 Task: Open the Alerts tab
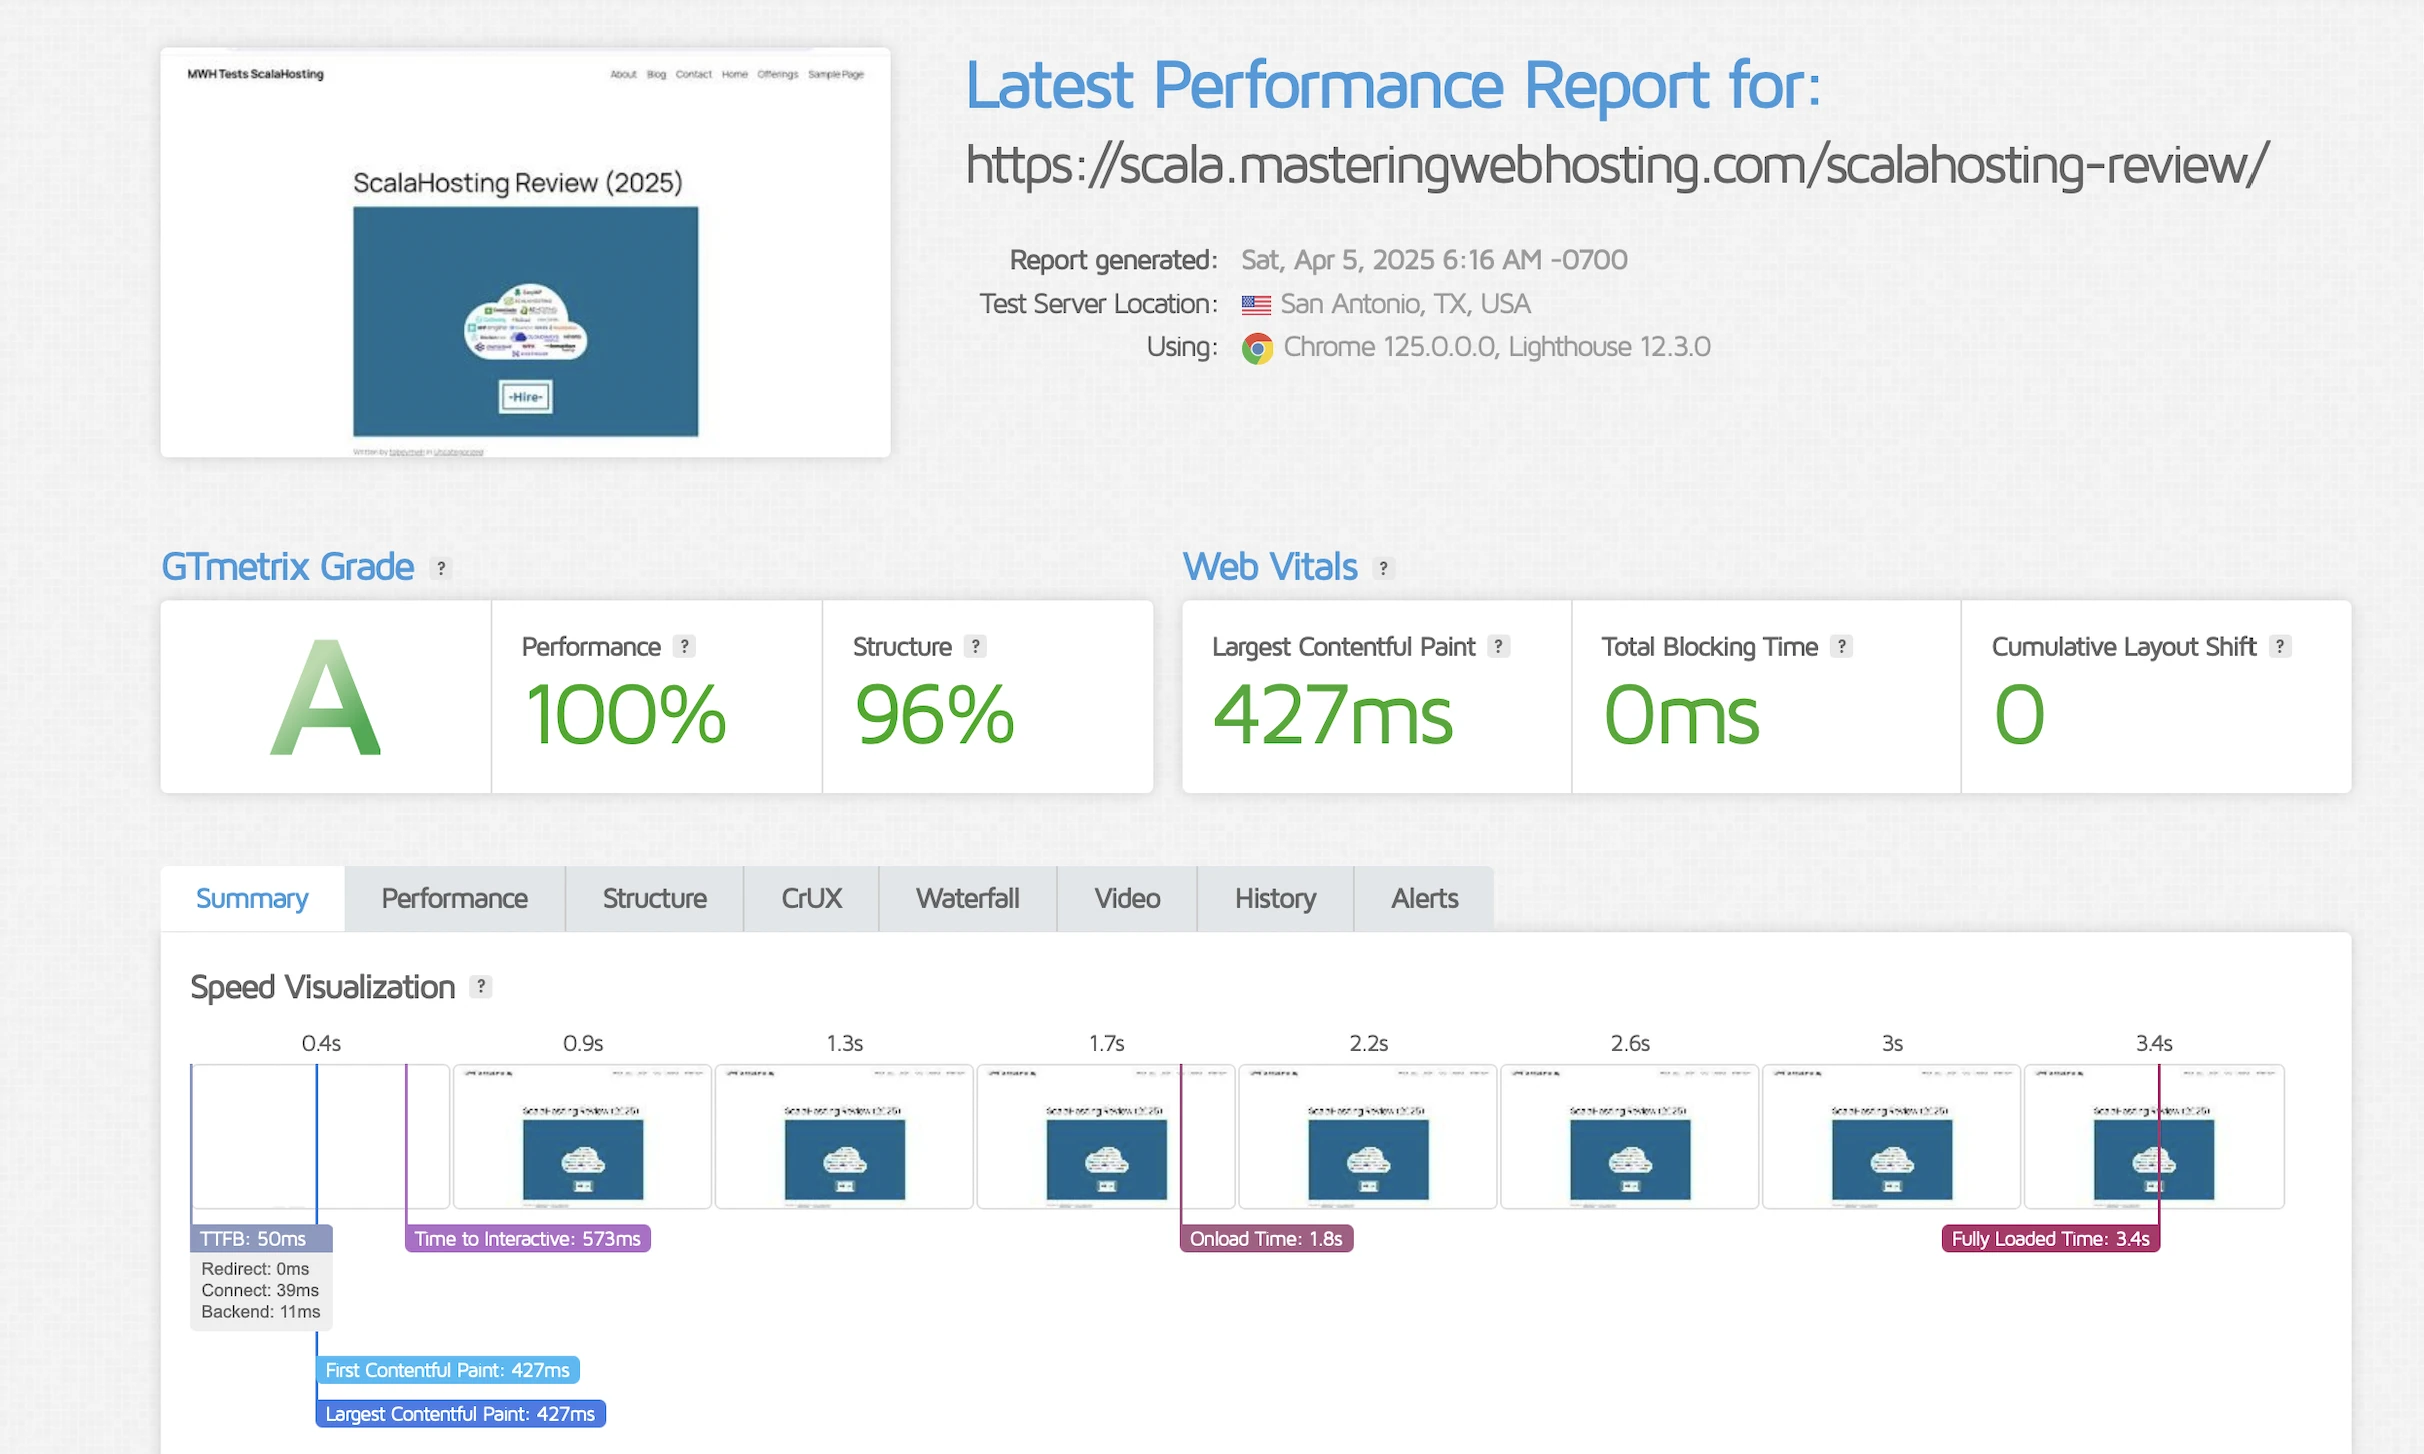click(x=1424, y=898)
